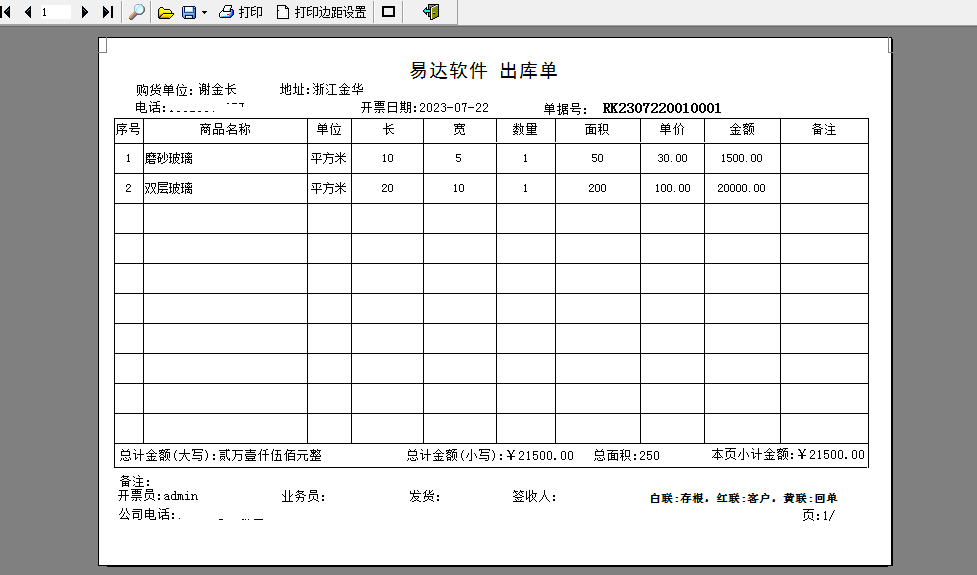Viewport: 977px width, 575px height.
Task: Open 打印边距设置 print margin settings
Action: pos(322,12)
